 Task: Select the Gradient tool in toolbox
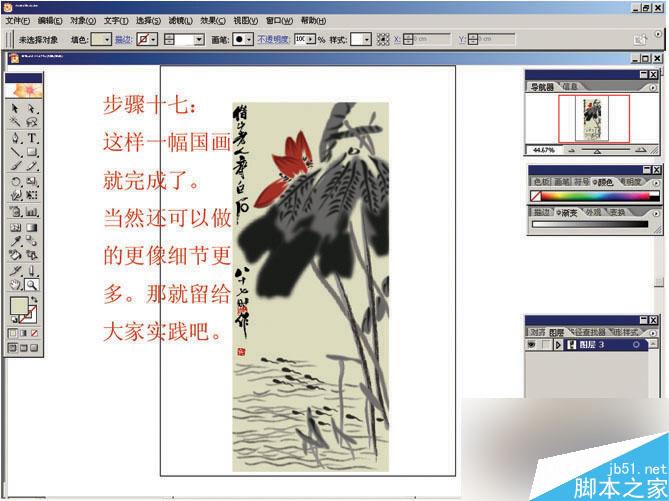32,227
